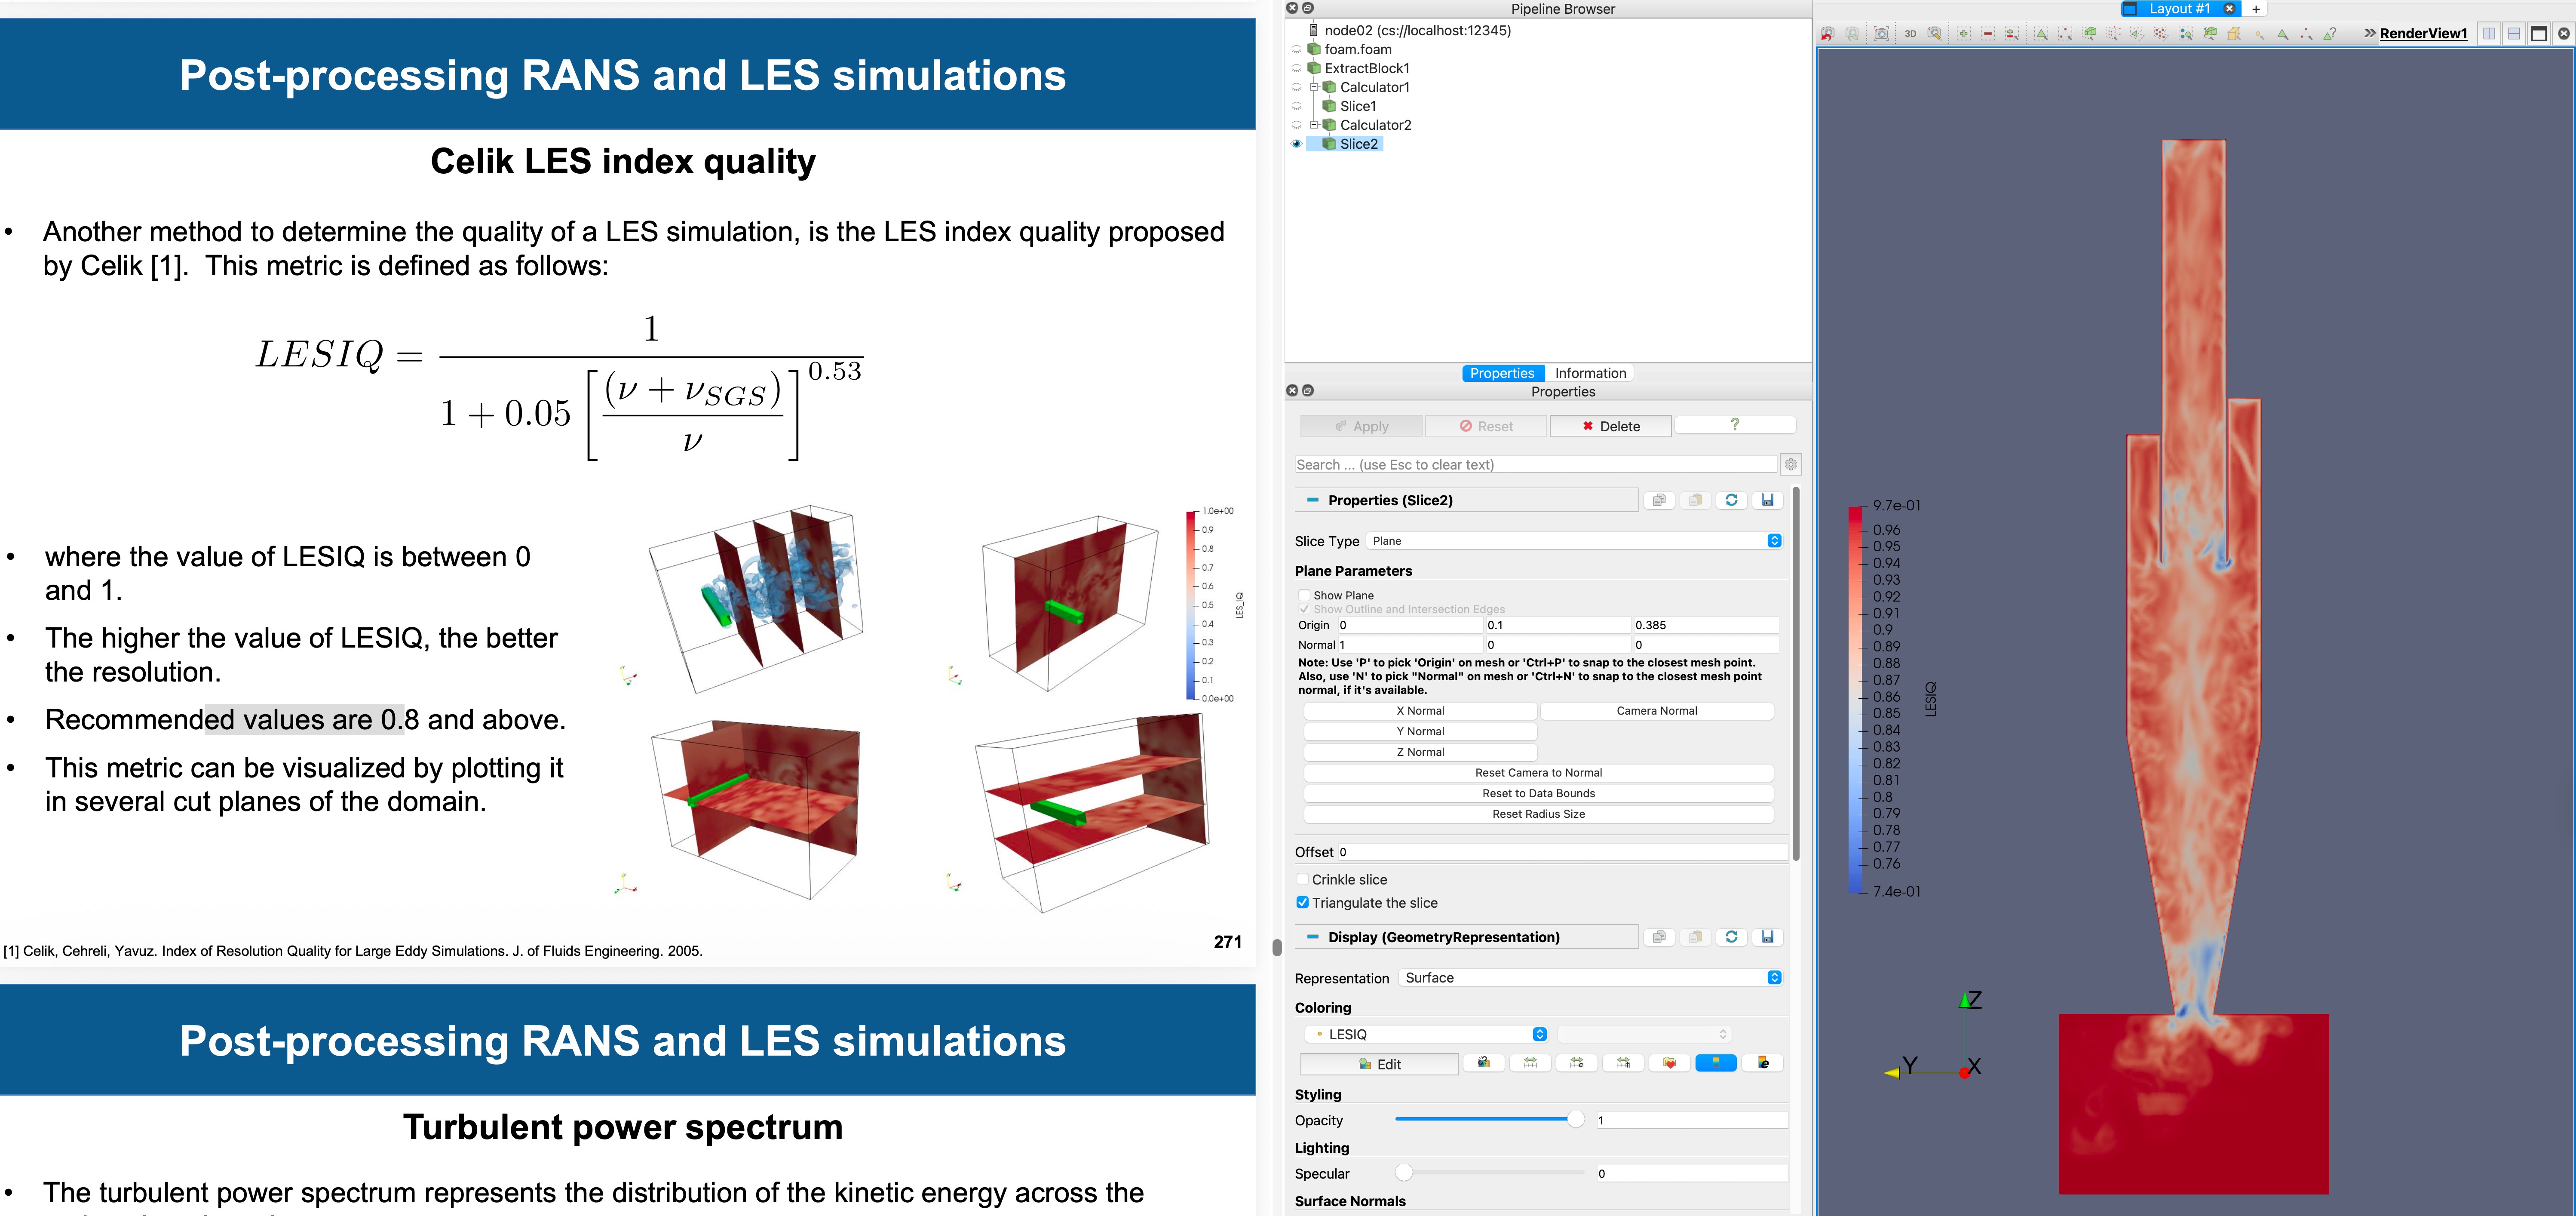
Task: Uncheck Triangulate the slice checkbox
Action: 1303,903
